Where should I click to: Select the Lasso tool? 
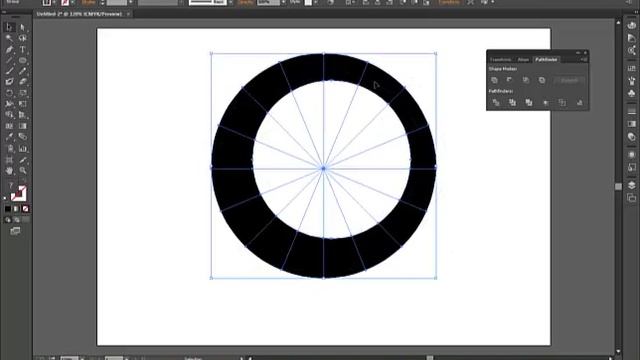coord(22,38)
